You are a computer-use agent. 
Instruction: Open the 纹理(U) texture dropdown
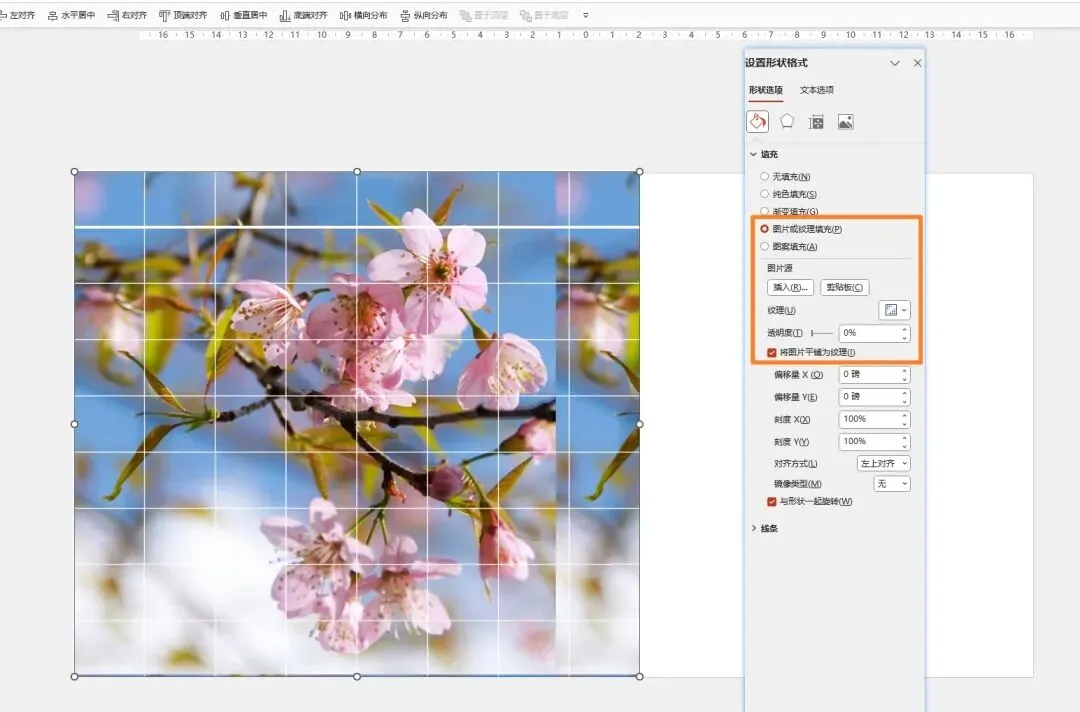click(895, 310)
